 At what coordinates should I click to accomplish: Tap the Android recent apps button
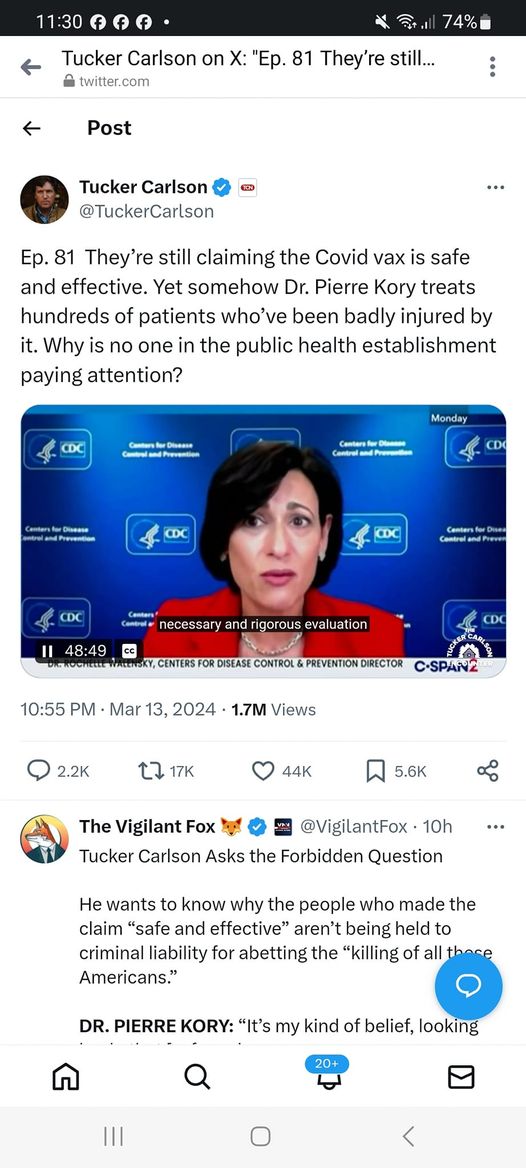click(113, 1136)
